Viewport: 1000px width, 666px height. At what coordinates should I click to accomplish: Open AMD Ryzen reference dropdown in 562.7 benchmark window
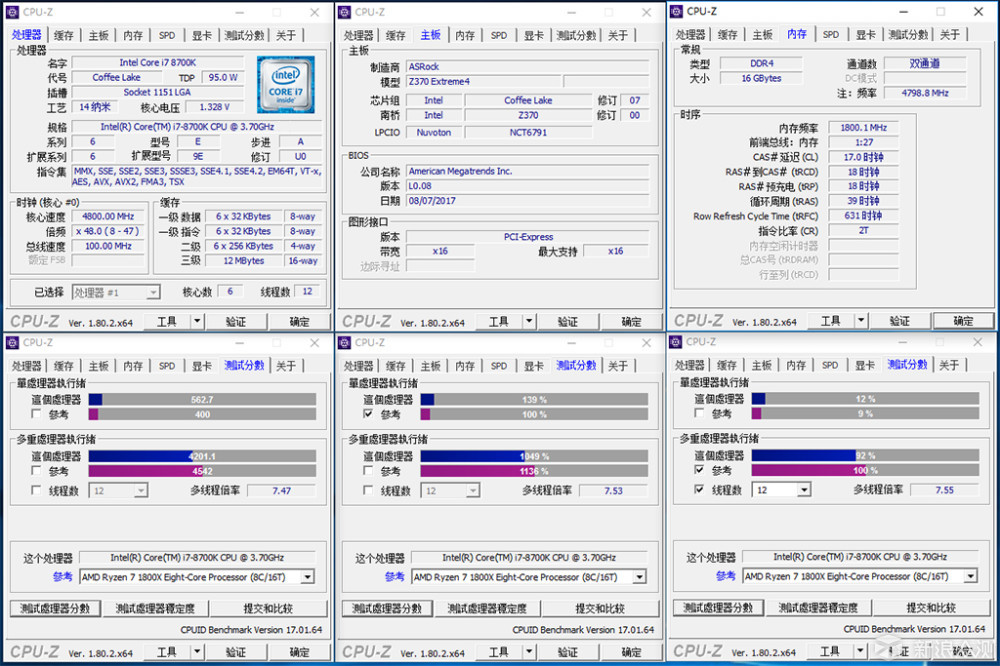pos(307,577)
